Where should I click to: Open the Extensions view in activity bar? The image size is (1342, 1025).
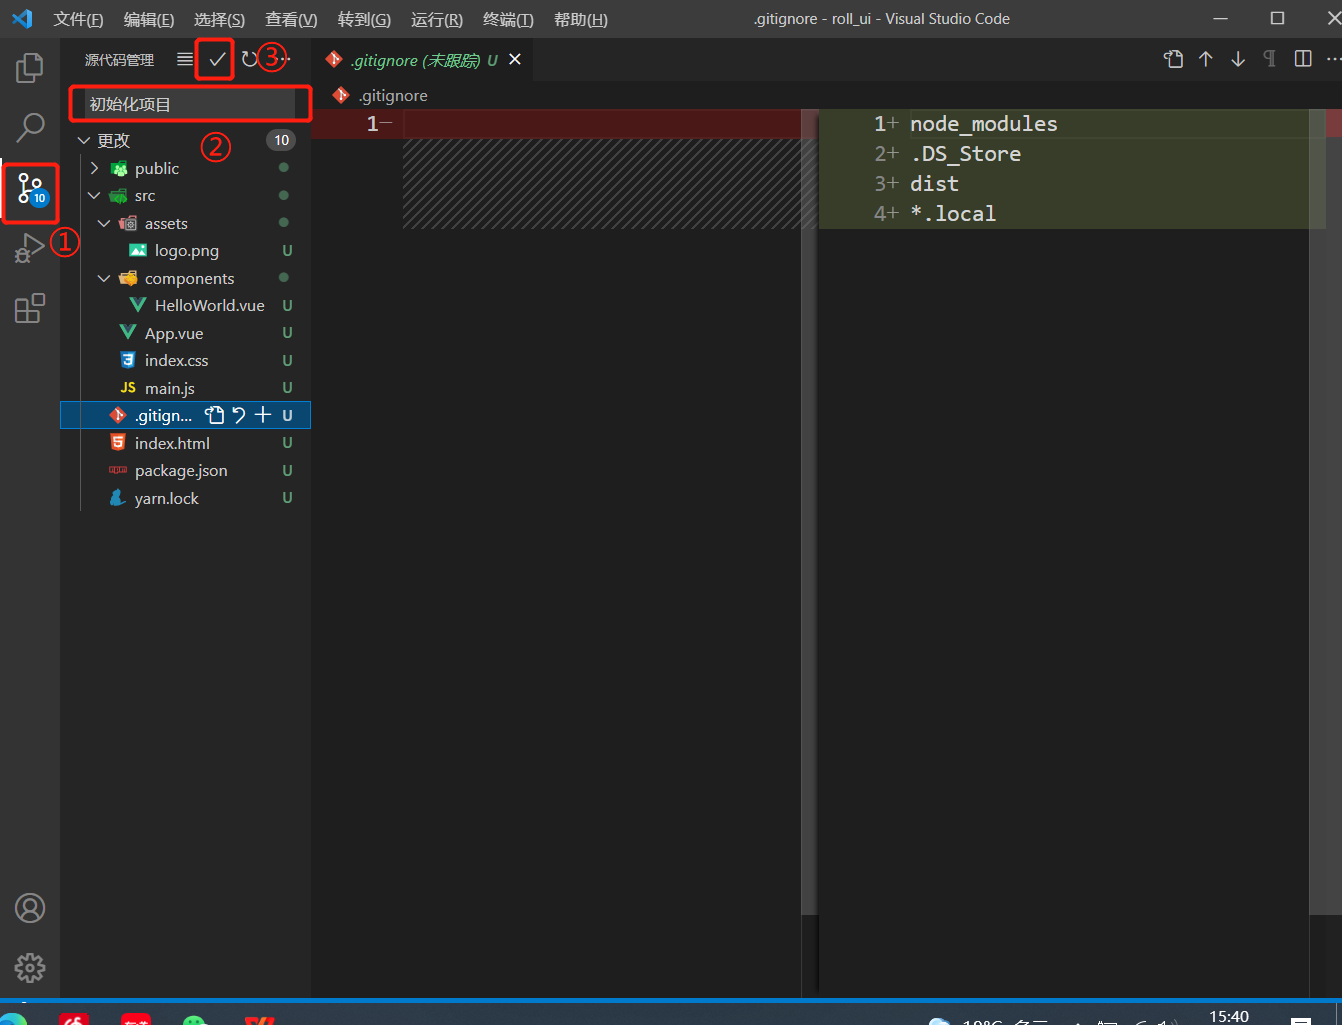[30, 308]
